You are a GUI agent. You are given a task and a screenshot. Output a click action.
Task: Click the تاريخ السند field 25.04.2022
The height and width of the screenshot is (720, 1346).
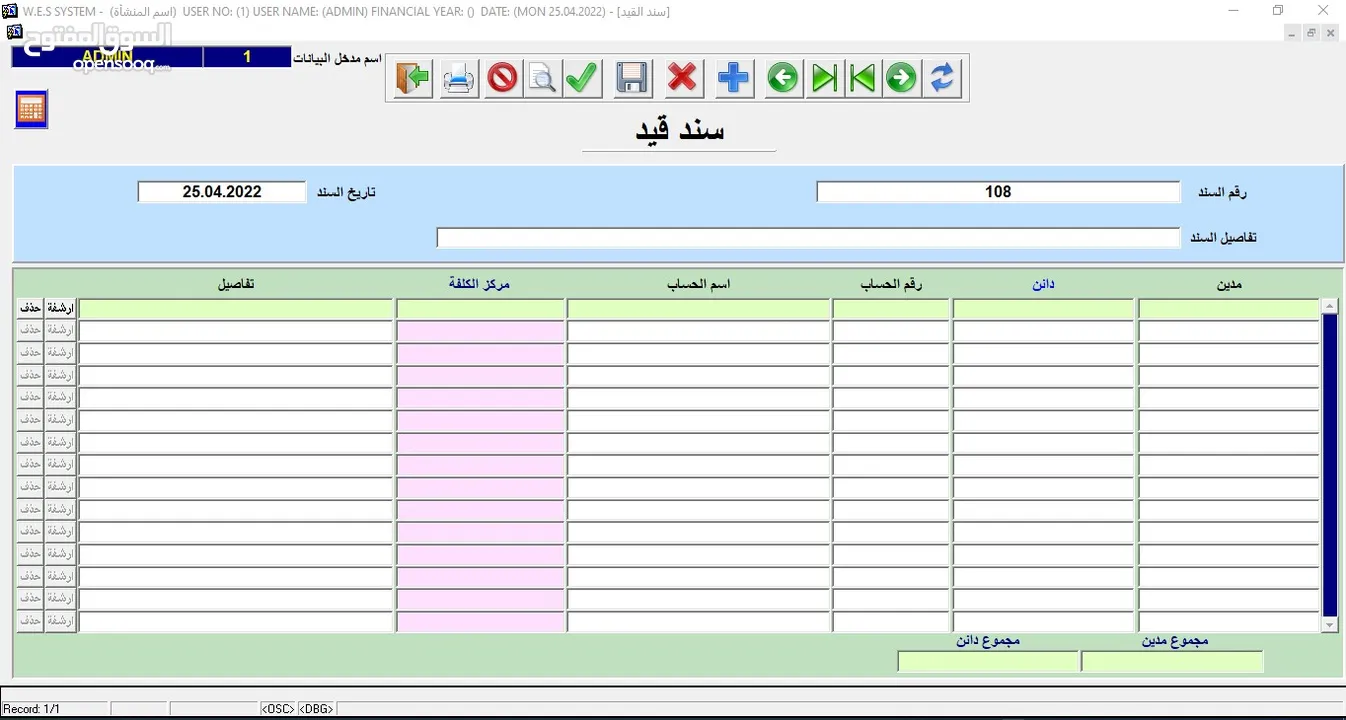tap(222, 192)
